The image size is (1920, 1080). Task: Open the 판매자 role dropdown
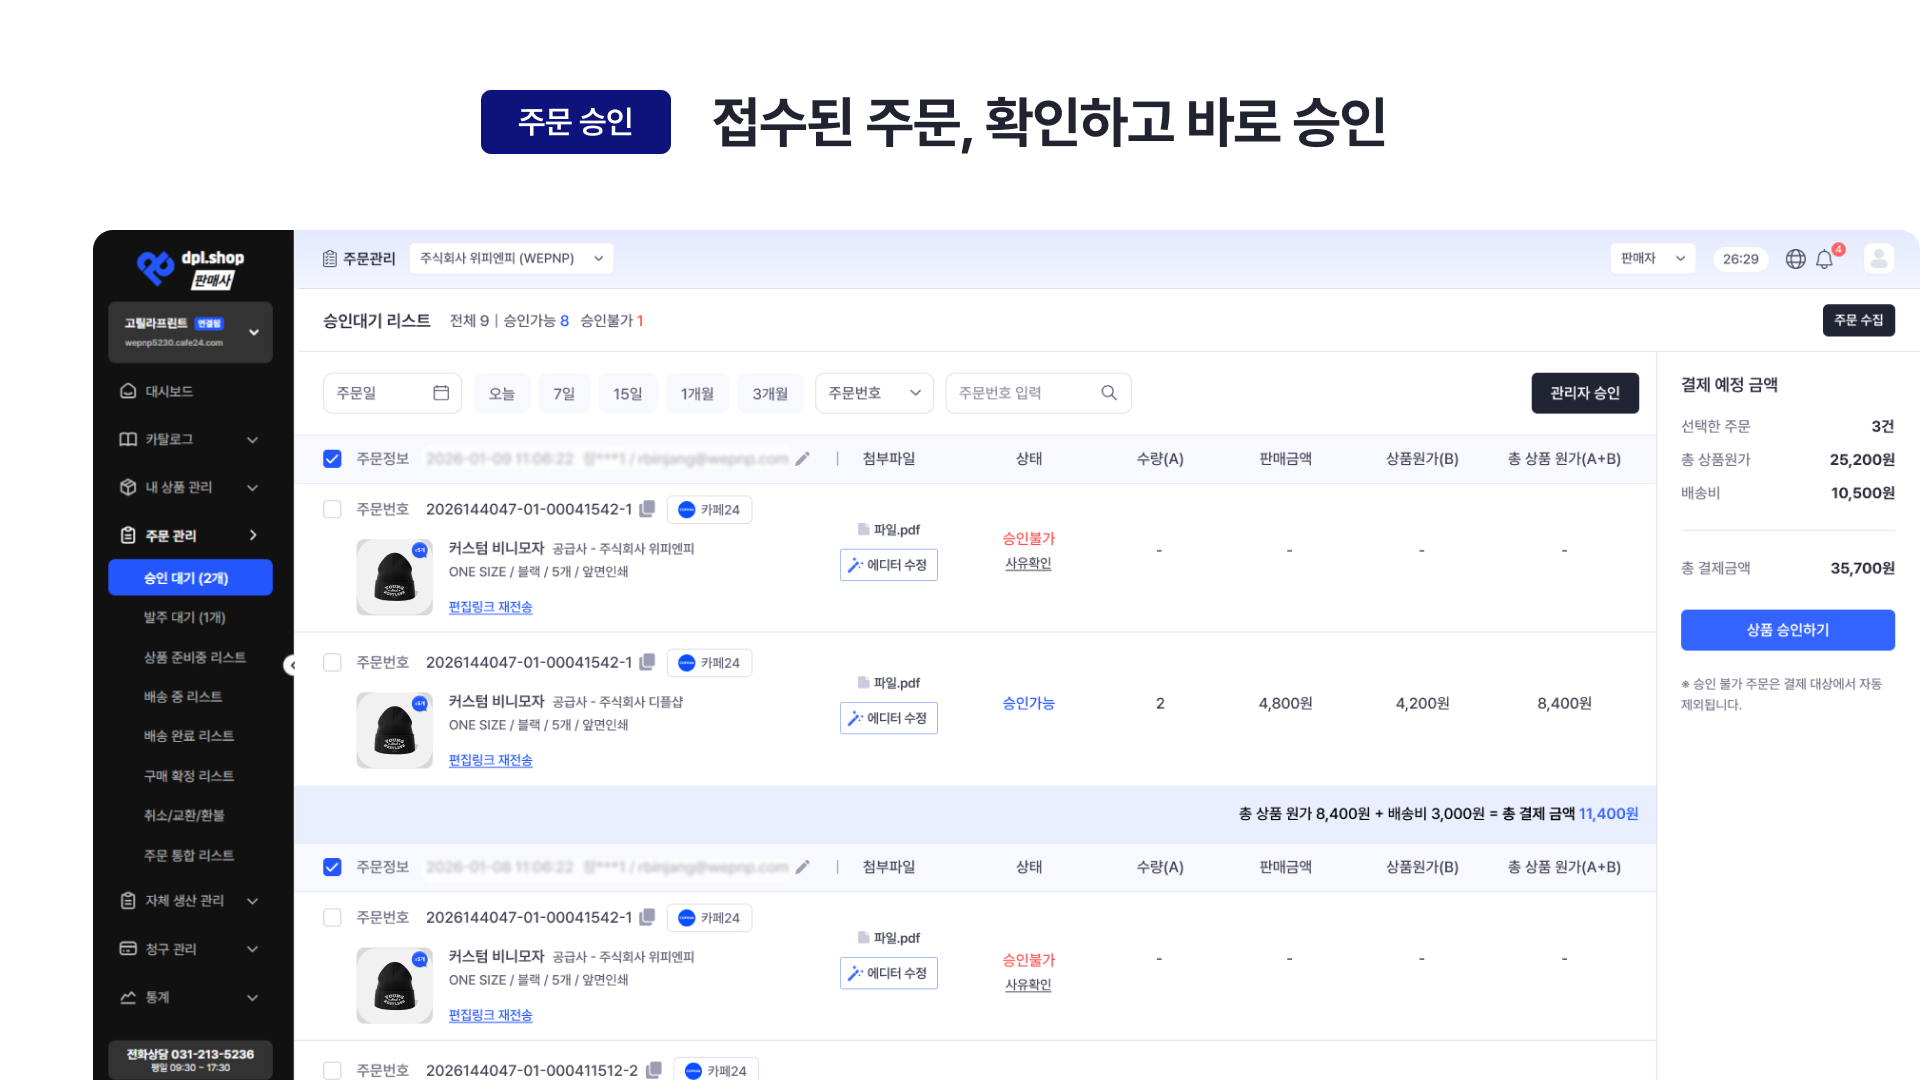tap(1652, 258)
